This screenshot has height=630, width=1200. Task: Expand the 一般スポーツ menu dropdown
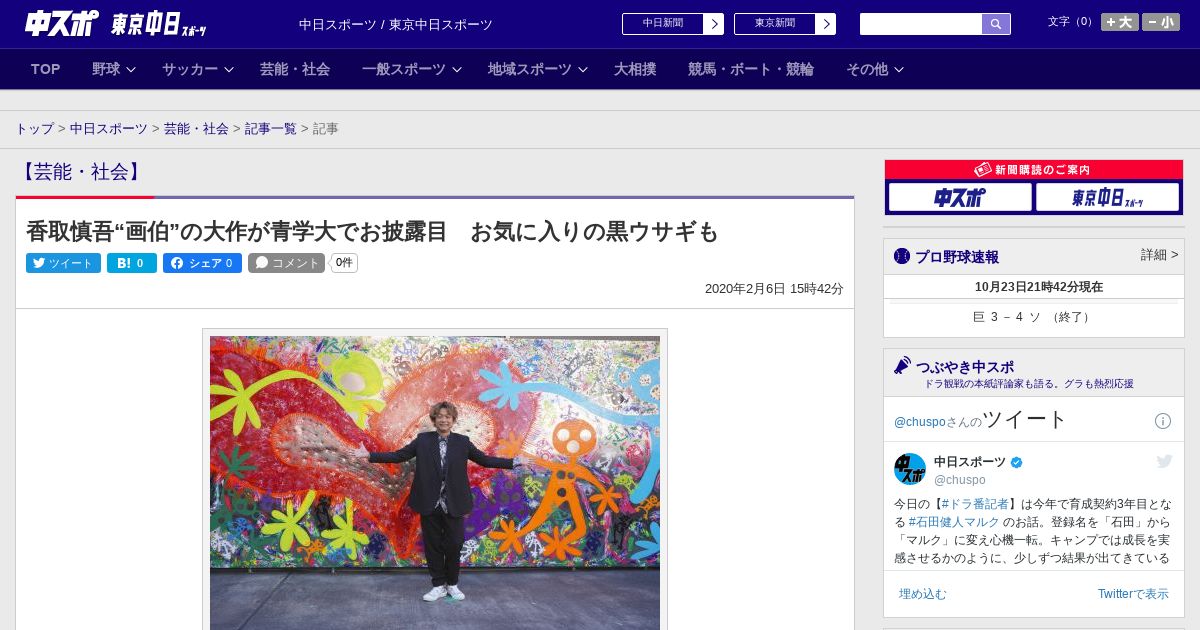point(411,69)
